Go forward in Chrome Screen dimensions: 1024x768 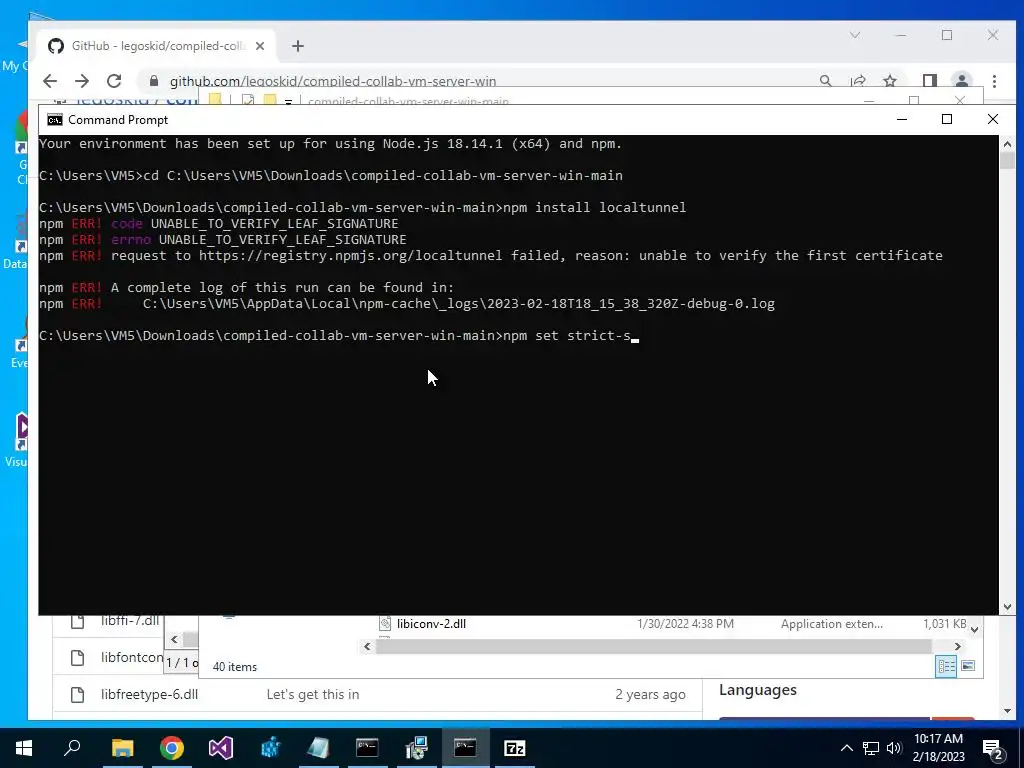tap(82, 81)
